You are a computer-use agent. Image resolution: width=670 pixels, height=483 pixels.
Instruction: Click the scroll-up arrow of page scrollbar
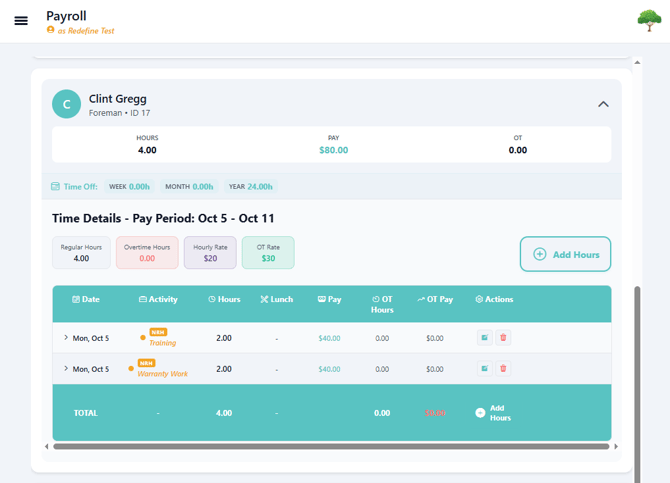pyautogui.click(x=637, y=62)
